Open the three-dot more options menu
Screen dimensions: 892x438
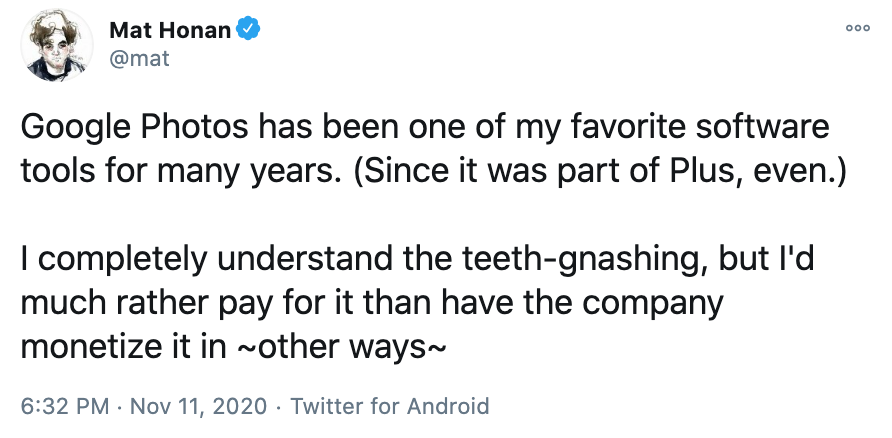click(x=857, y=29)
